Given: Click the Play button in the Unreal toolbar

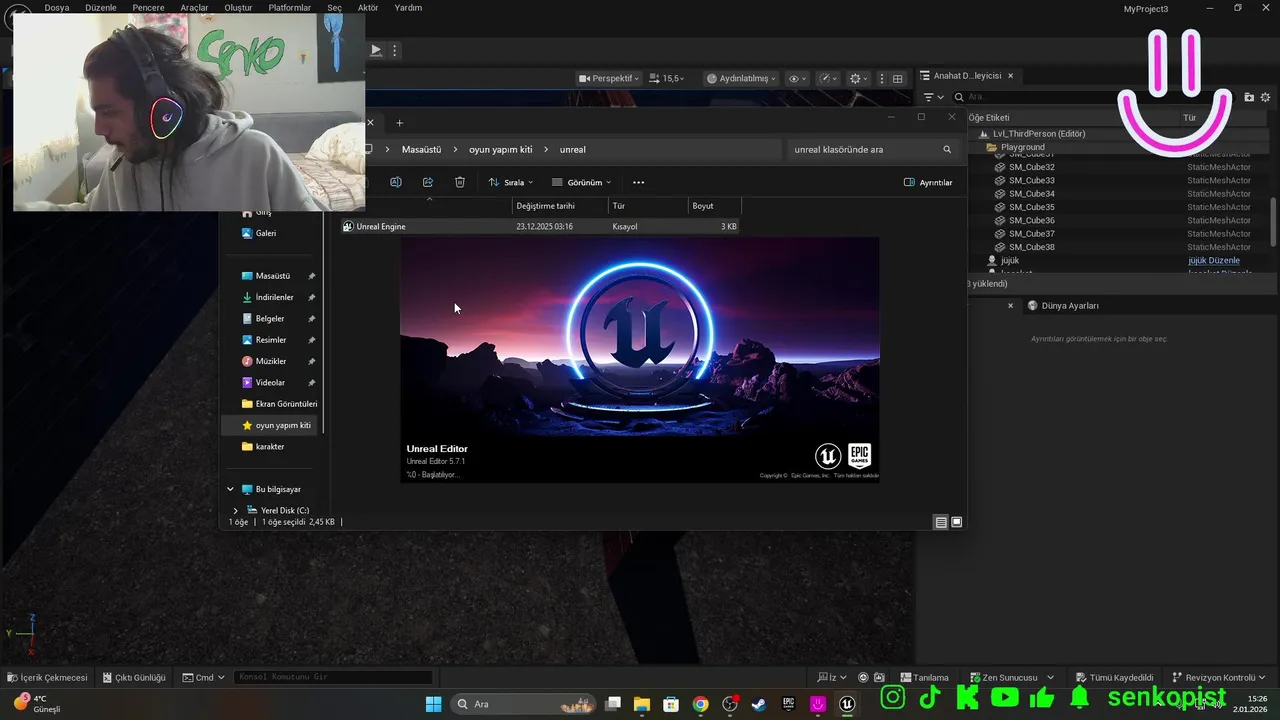Looking at the screenshot, I should coord(376,50).
